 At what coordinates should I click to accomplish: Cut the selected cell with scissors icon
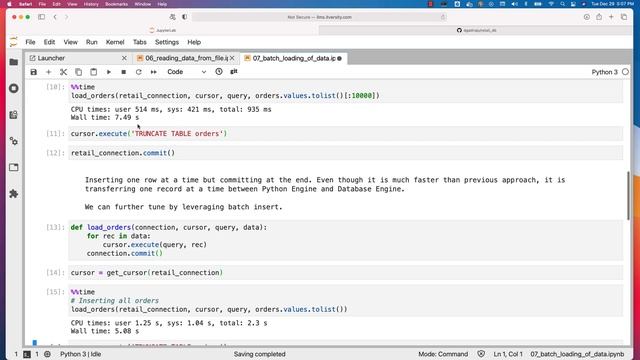point(63,72)
